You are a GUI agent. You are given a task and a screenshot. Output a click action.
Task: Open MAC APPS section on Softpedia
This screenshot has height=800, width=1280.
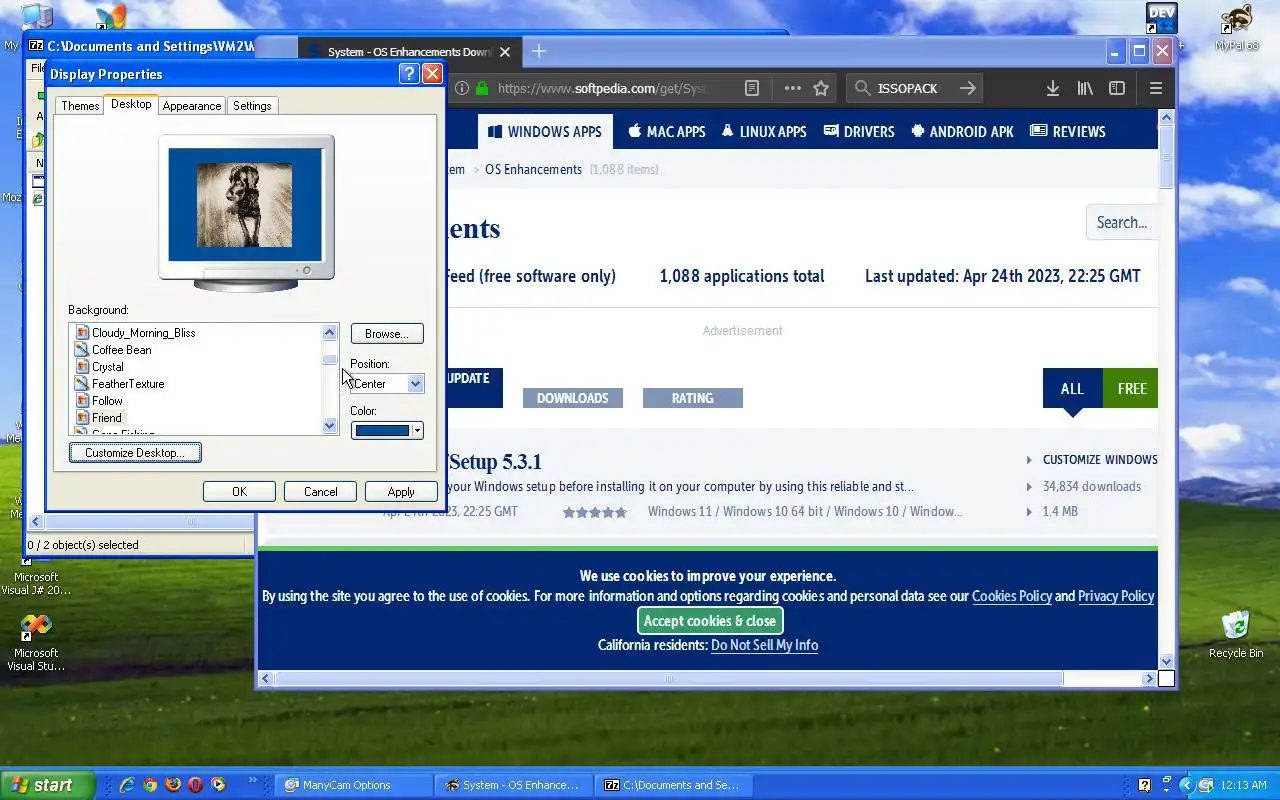pos(667,131)
